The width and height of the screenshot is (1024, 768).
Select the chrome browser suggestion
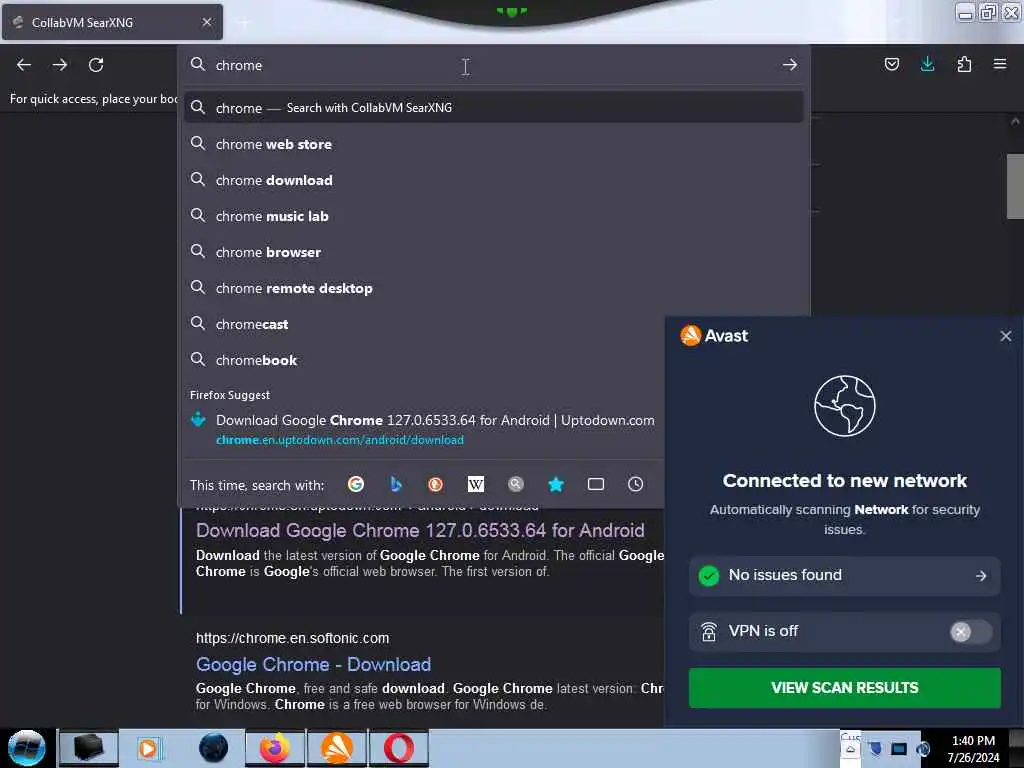coord(493,251)
